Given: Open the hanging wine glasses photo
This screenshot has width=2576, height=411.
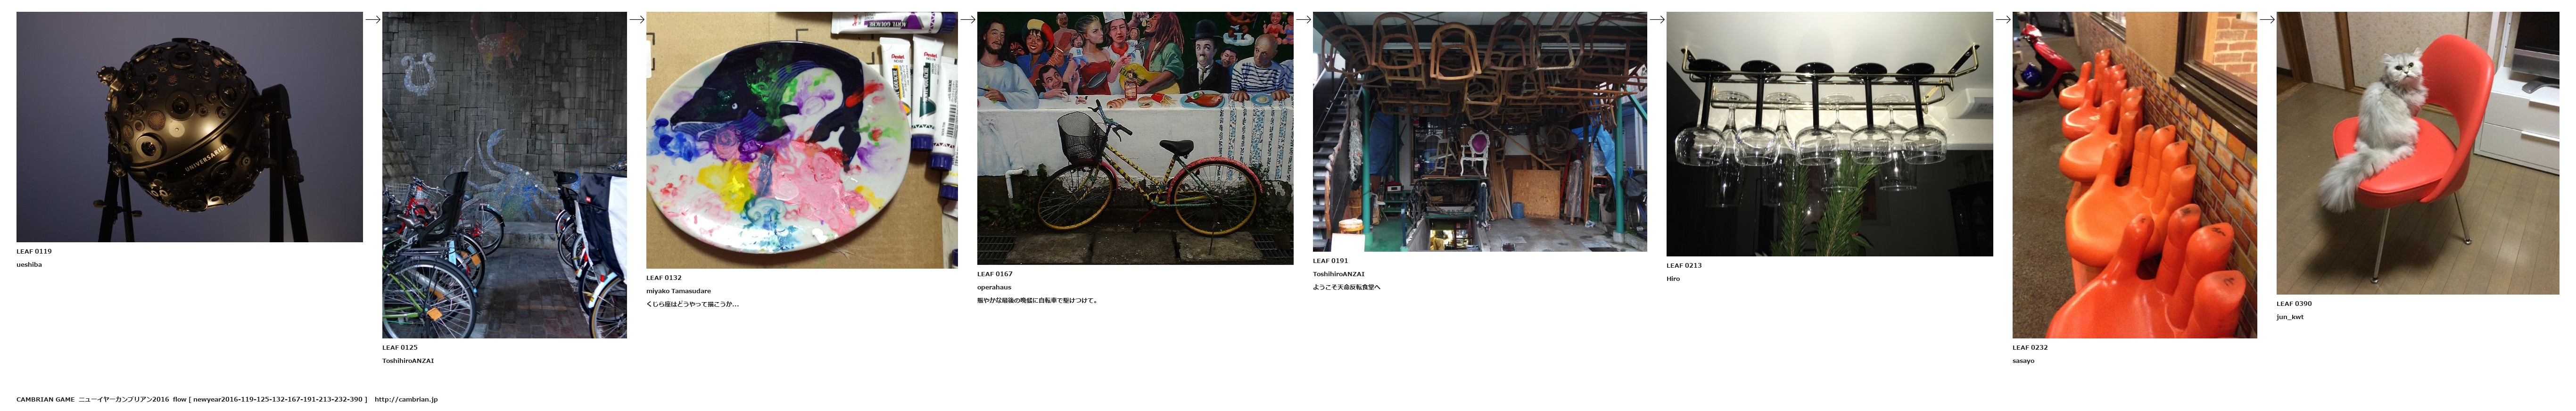Looking at the screenshot, I should (x=1829, y=134).
